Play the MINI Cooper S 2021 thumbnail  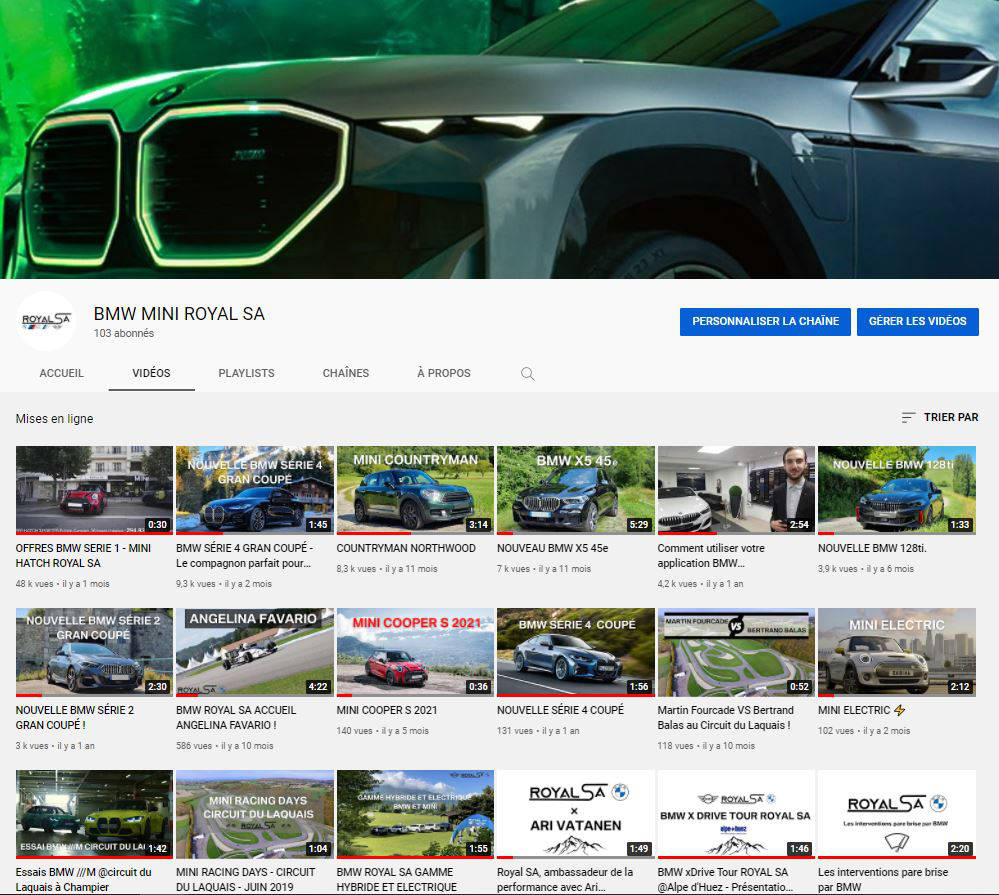(415, 652)
